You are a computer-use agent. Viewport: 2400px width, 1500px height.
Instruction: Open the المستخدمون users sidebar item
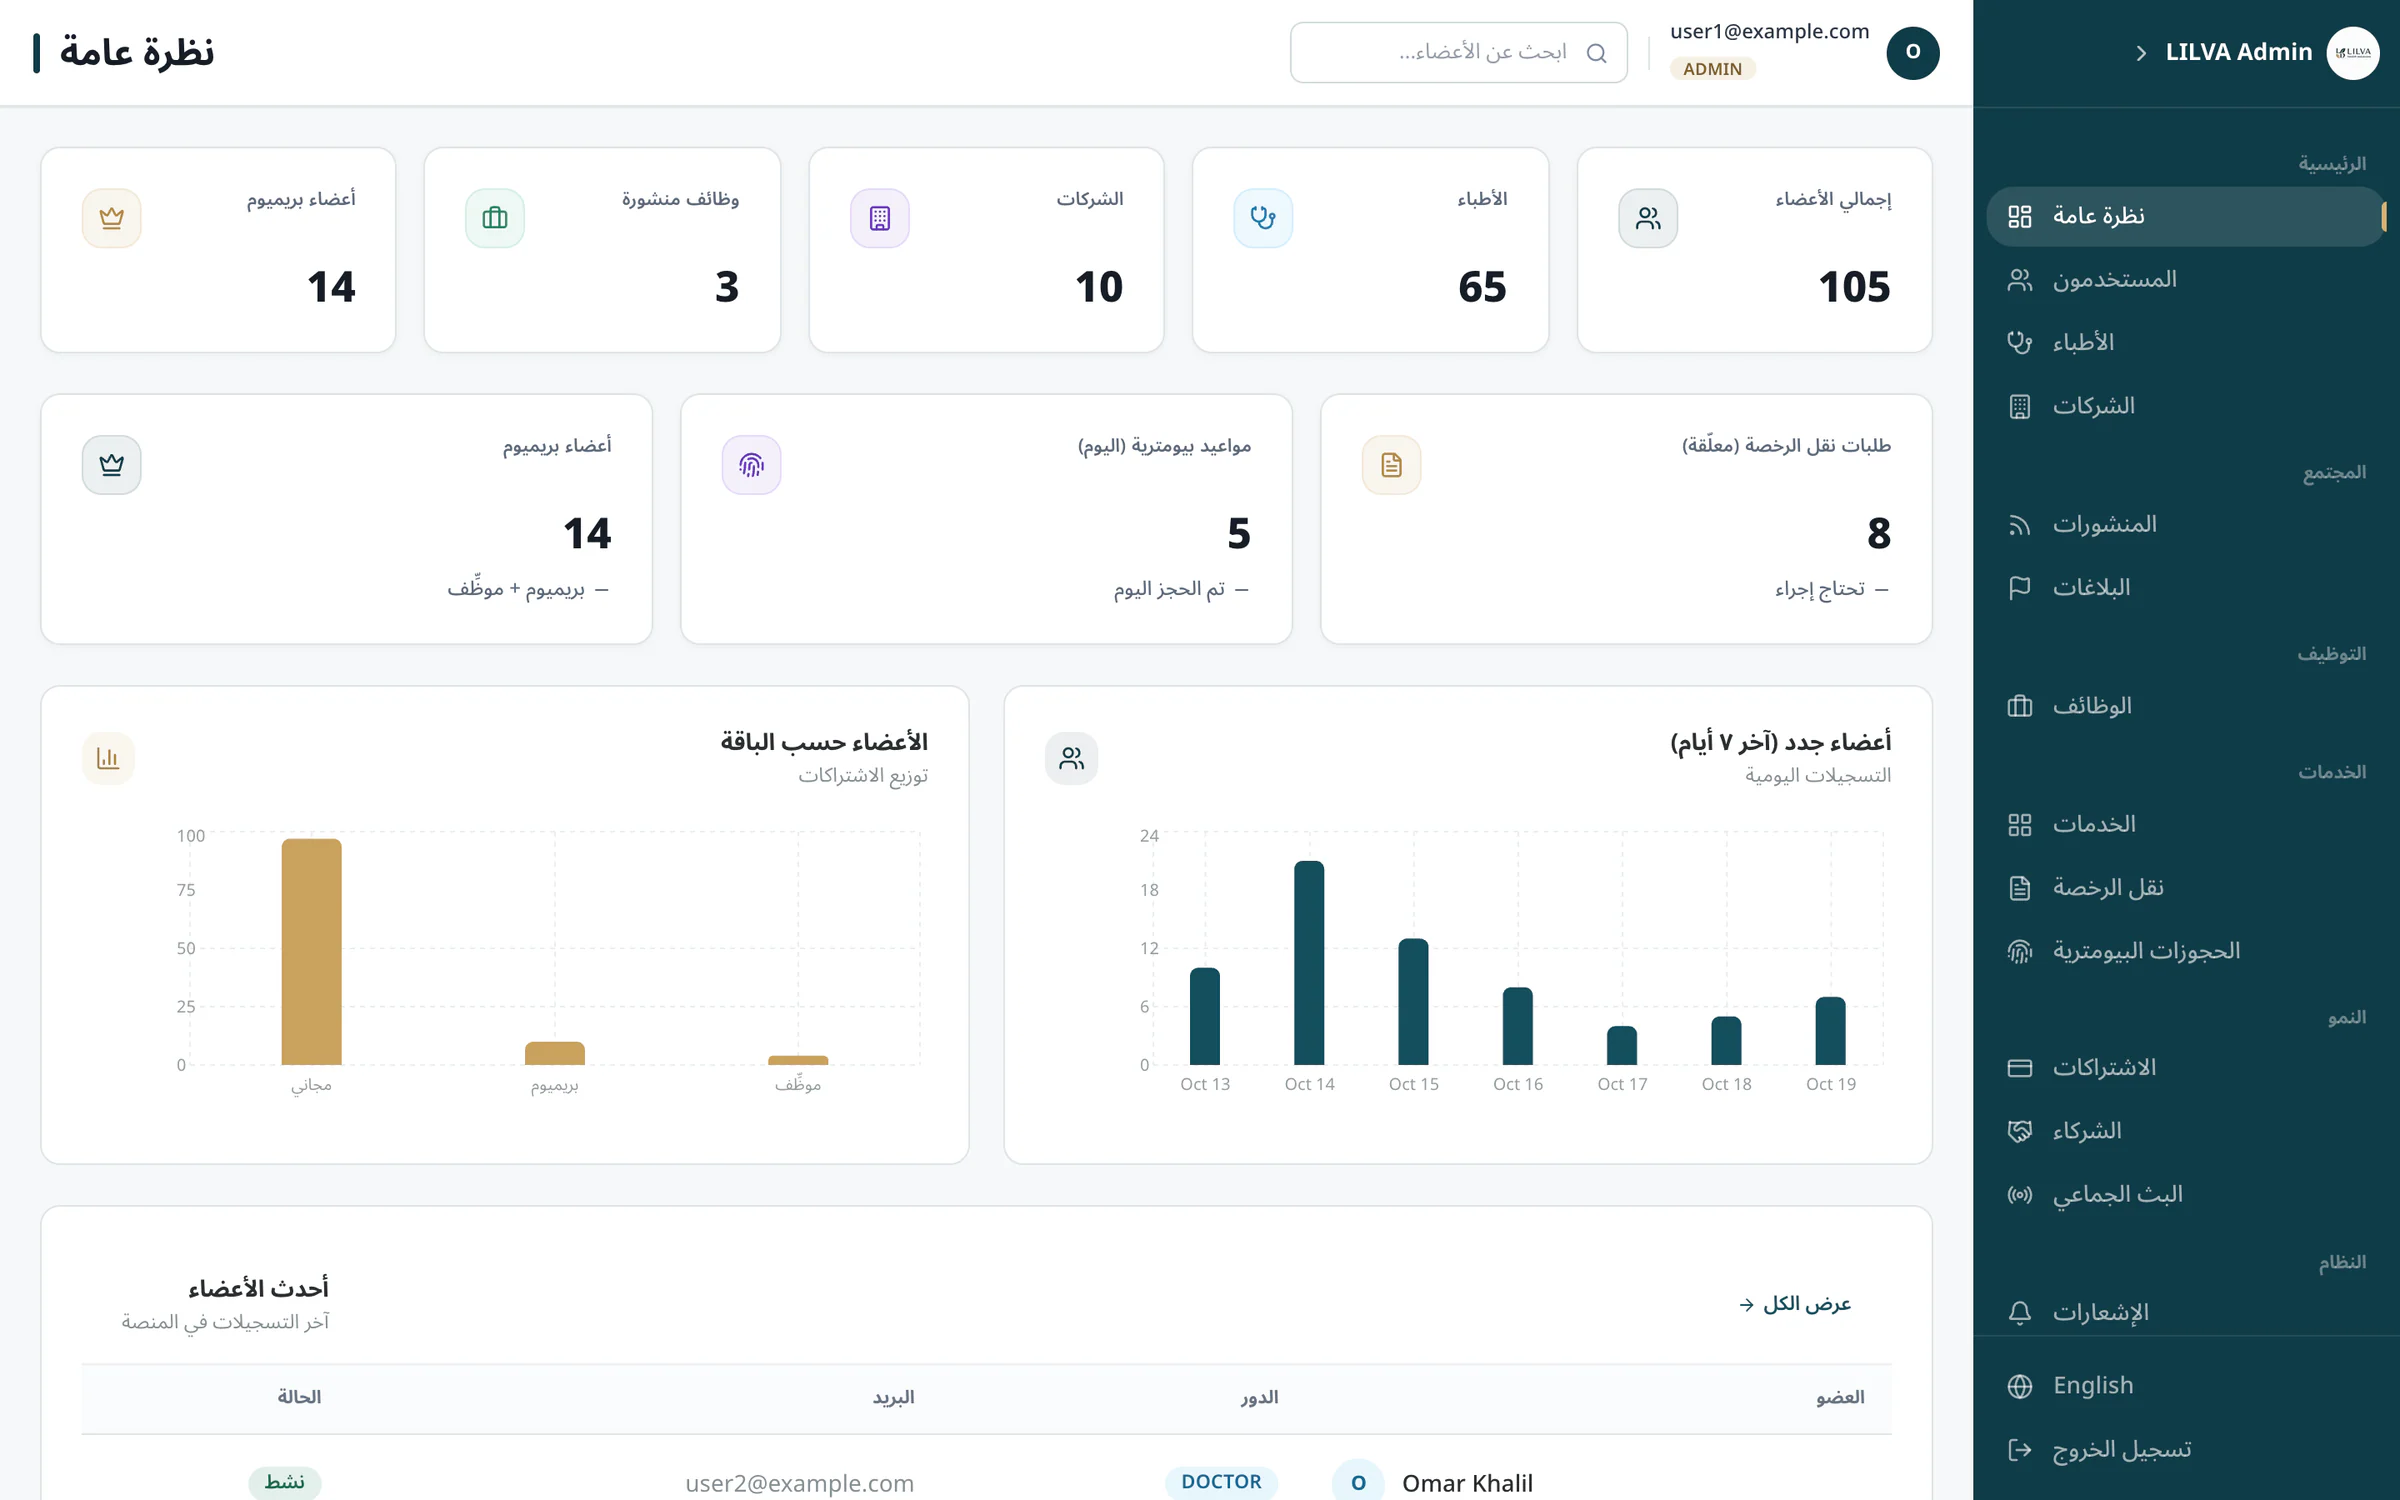point(2186,280)
